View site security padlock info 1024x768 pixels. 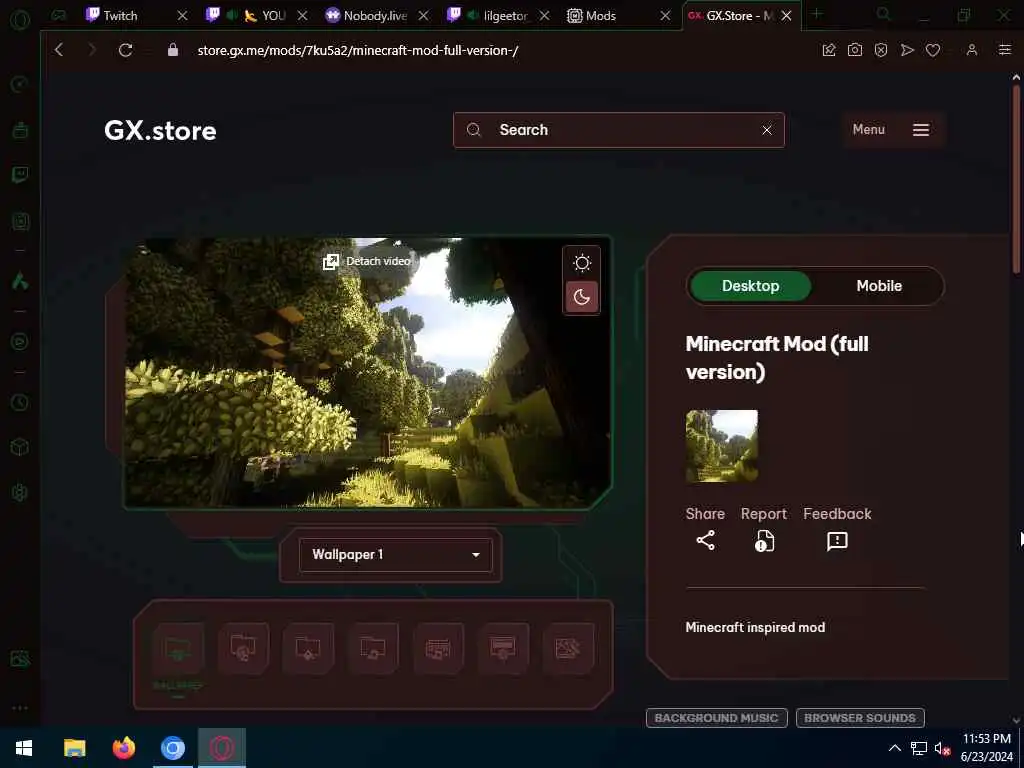pyautogui.click(x=172, y=50)
